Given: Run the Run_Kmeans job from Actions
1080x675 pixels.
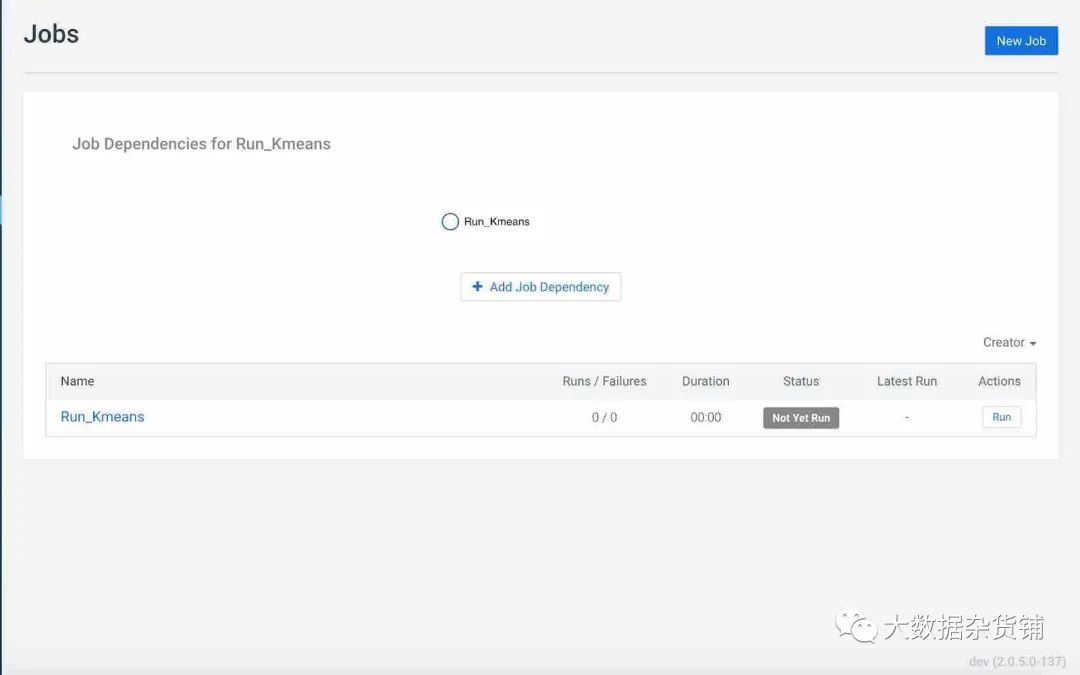Looking at the screenshot, I should click(x=1001, y=417).
